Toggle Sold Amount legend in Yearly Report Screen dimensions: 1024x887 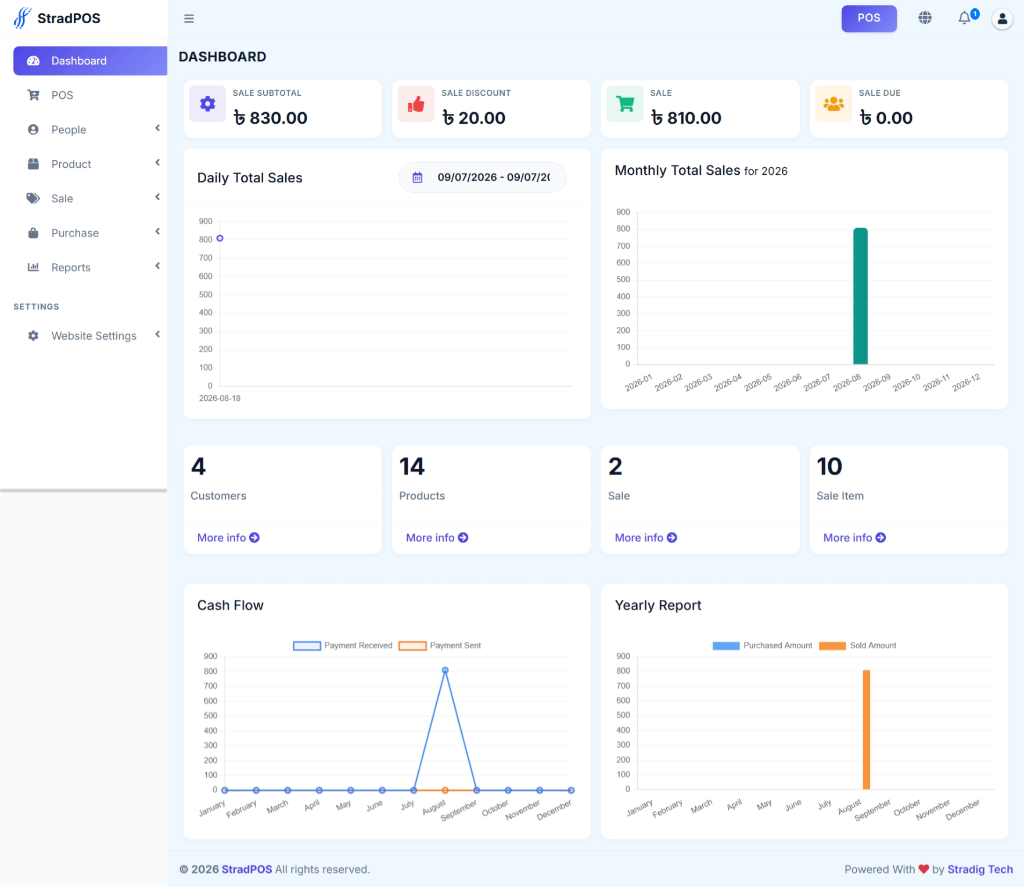857,645
